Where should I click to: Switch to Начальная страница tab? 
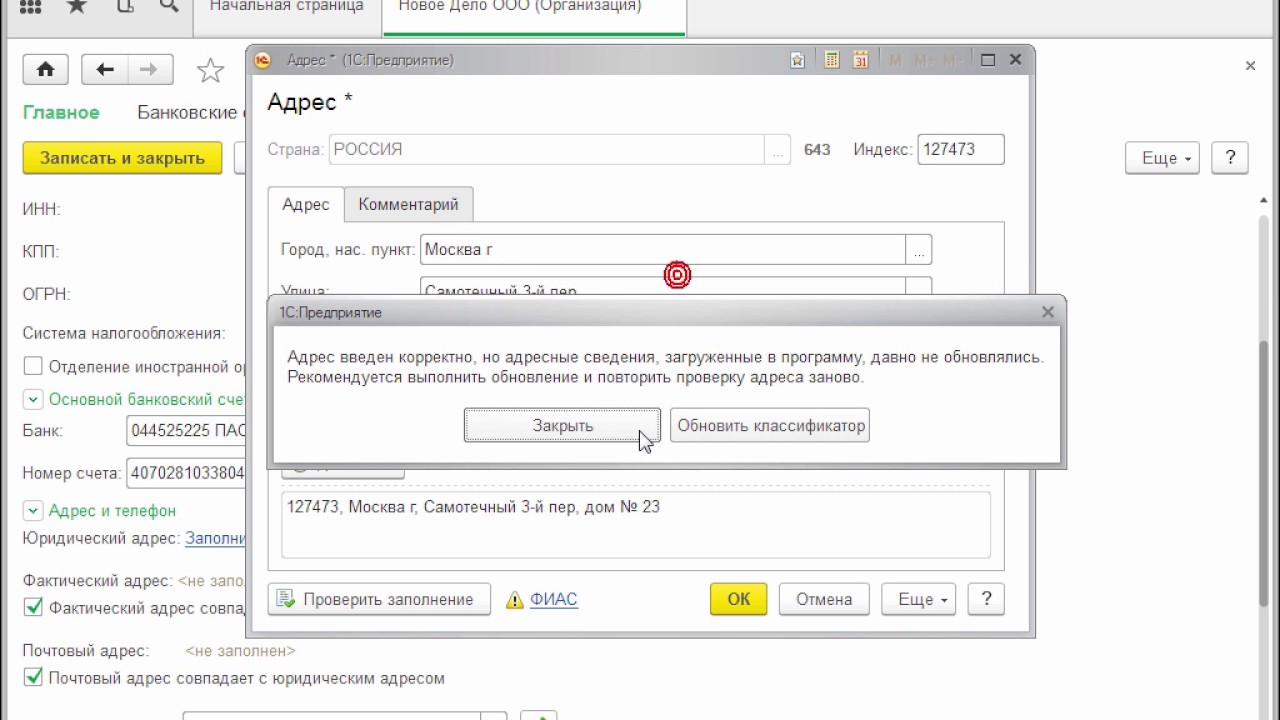point(287,7)
